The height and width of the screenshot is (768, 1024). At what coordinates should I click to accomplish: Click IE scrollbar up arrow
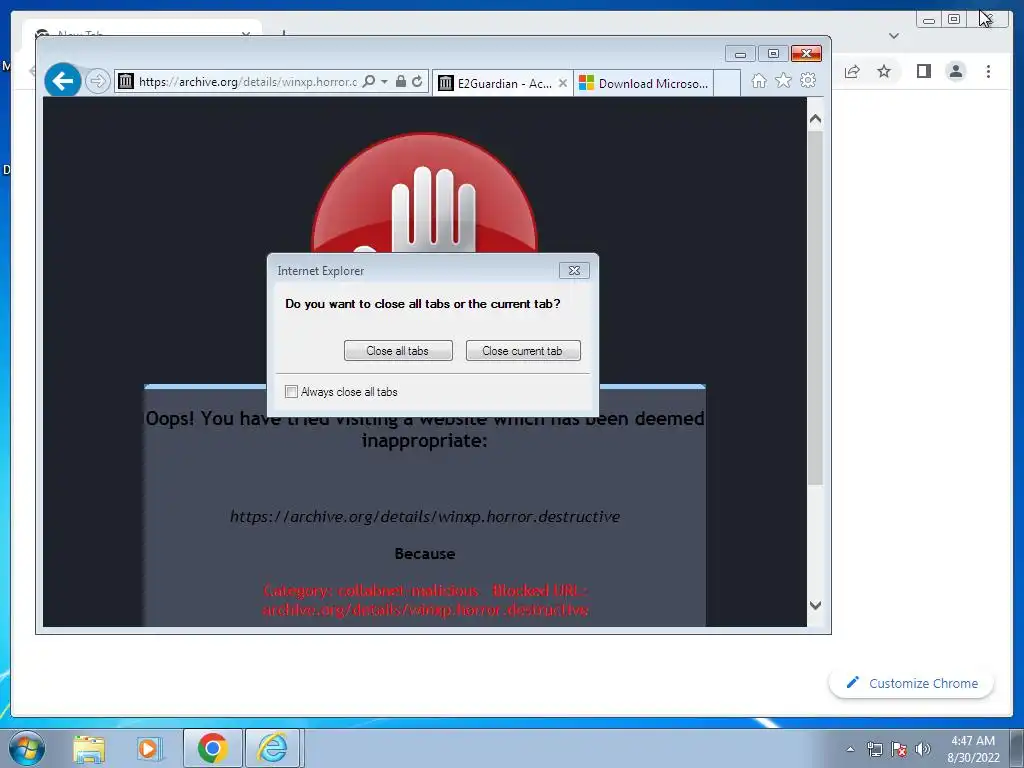(x=815, y=119)
